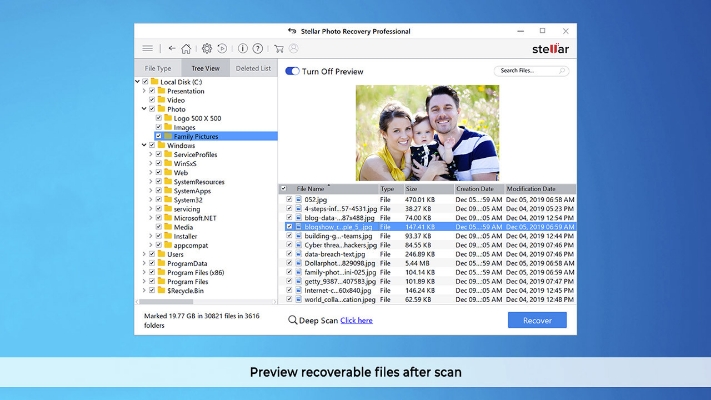
Task: Click the Stellar logo
Action: [550, 49]
